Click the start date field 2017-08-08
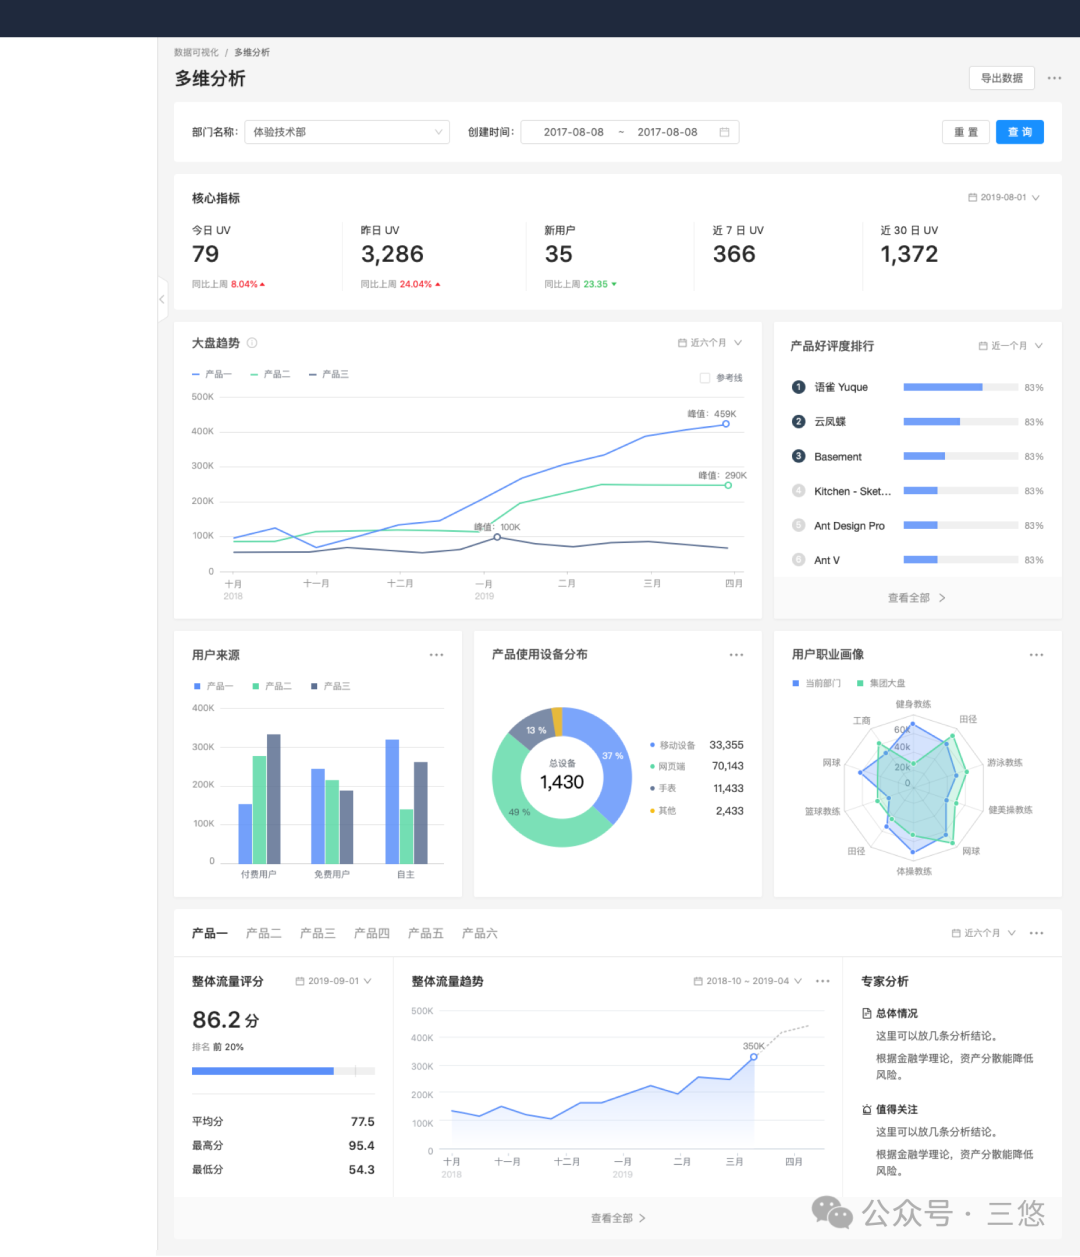Viewport: 1080px width, 1257px height. [x=574, y=132]
